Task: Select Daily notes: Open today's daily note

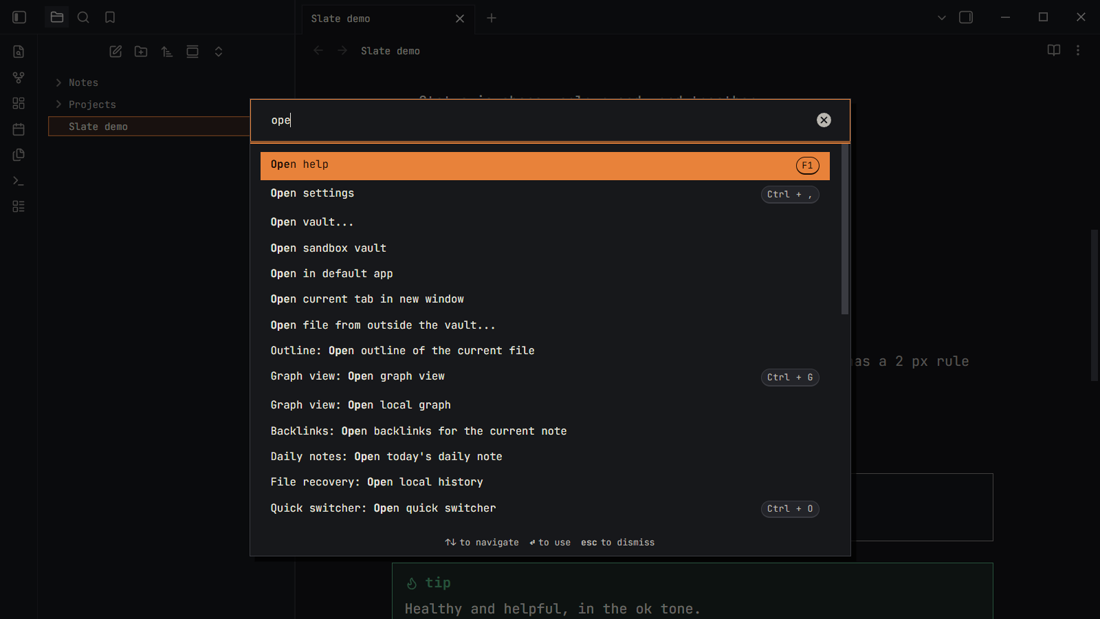Action: coord(544,456)
